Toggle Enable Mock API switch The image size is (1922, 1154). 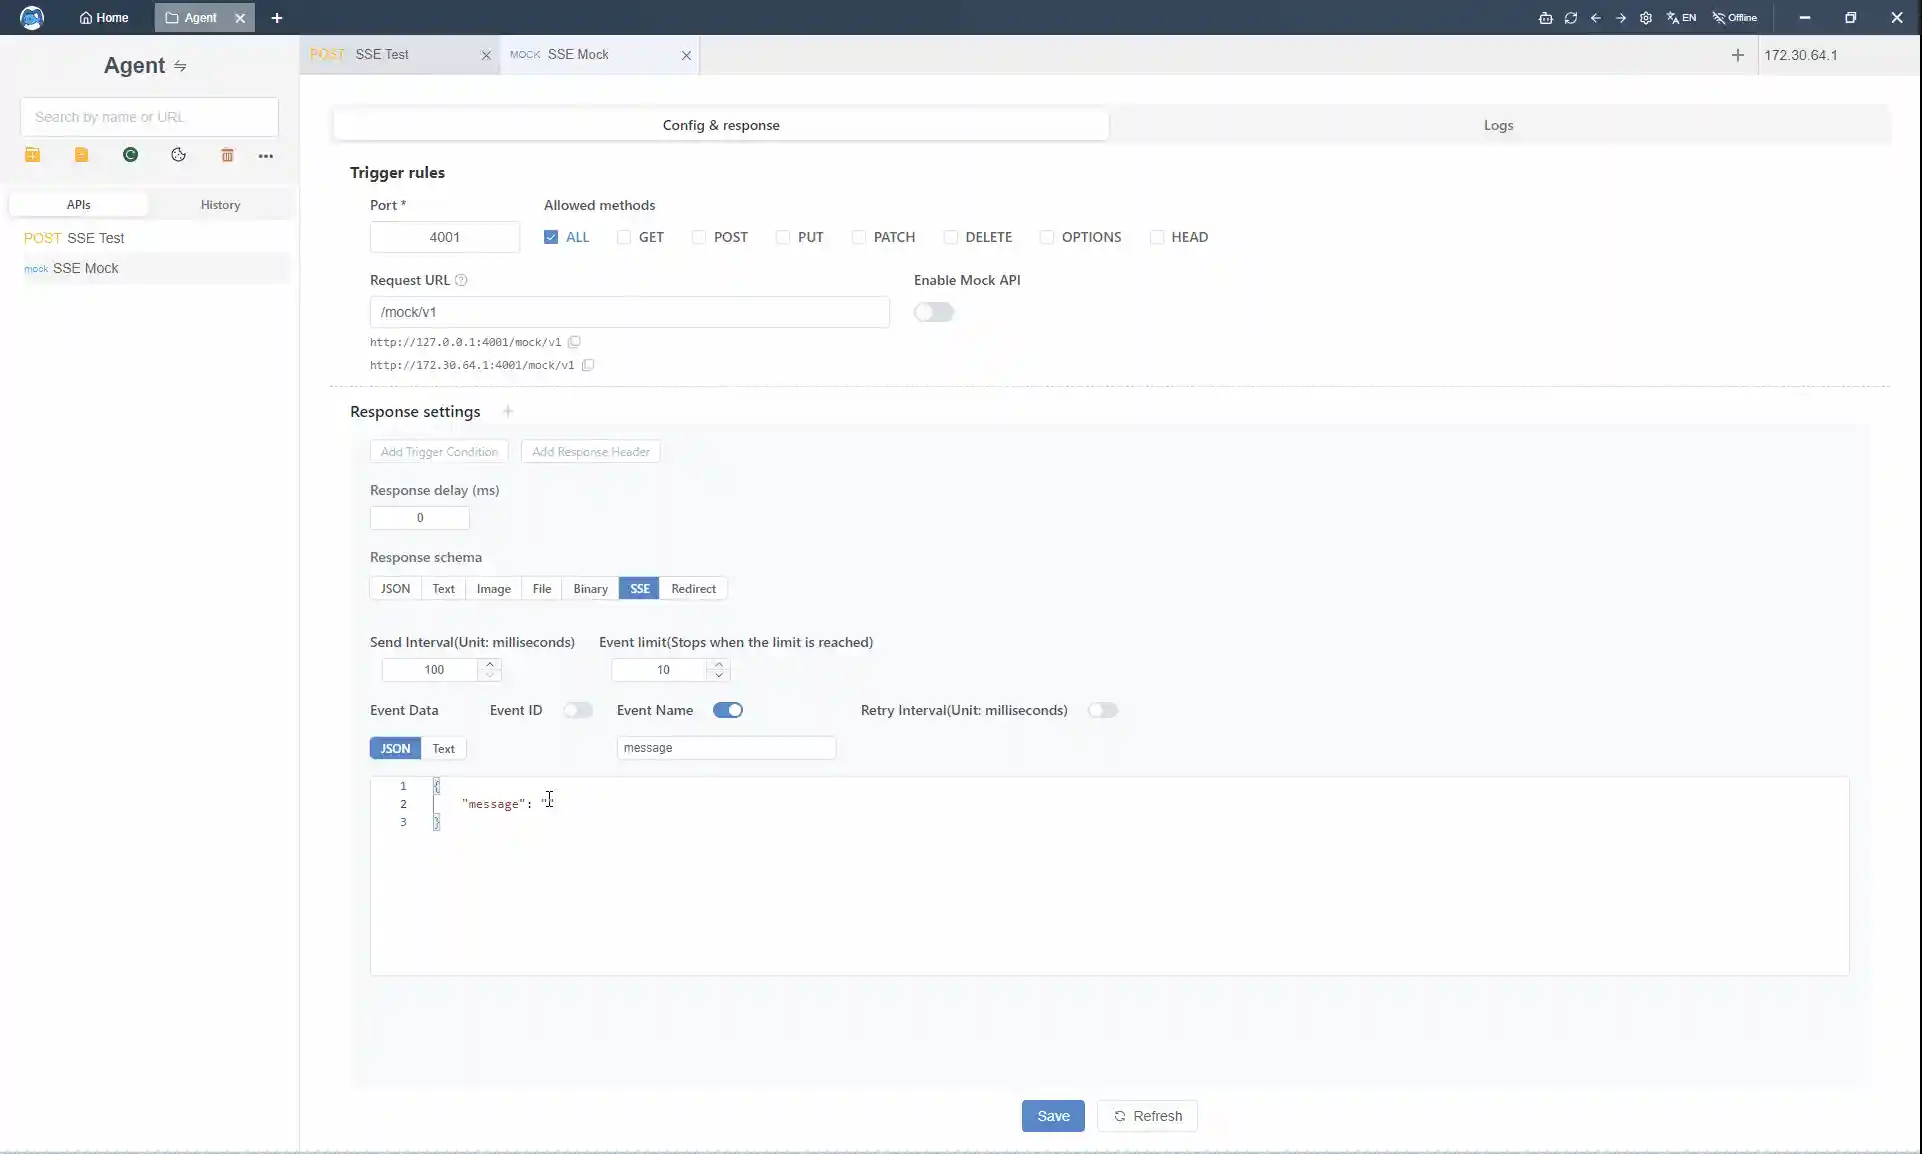[933, 312]
